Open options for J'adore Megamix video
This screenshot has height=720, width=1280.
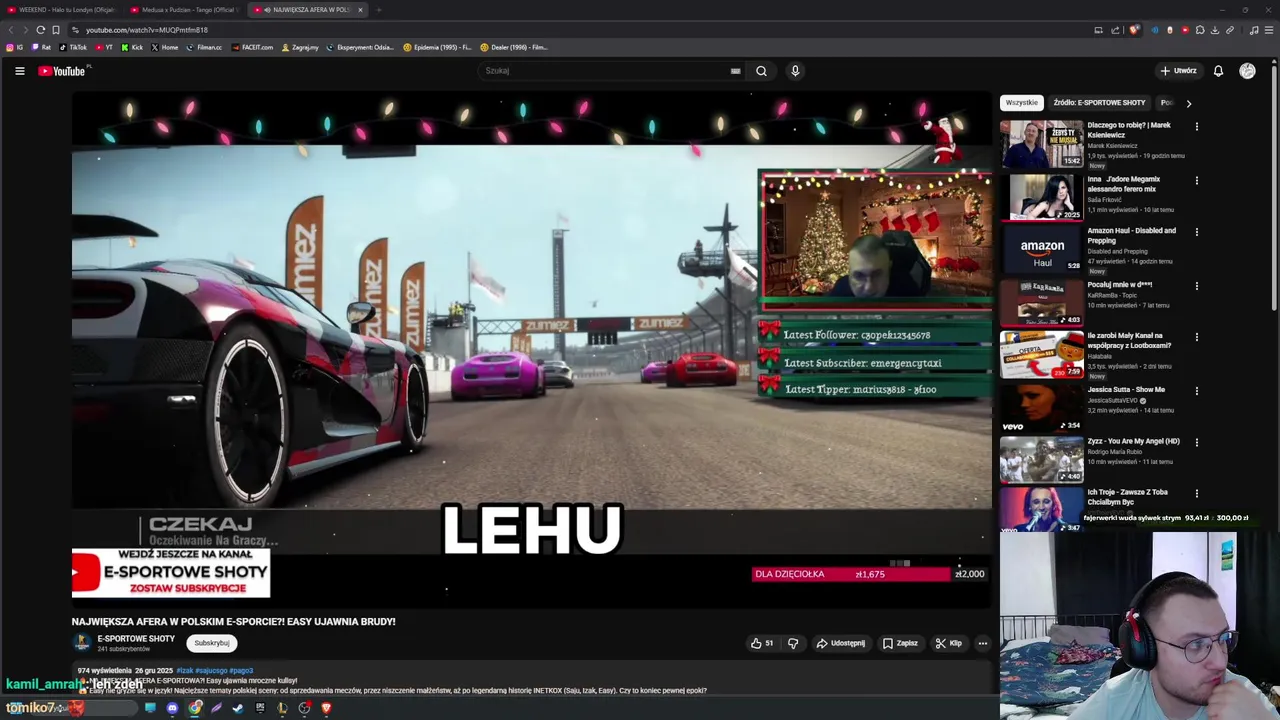point(1196,181)
